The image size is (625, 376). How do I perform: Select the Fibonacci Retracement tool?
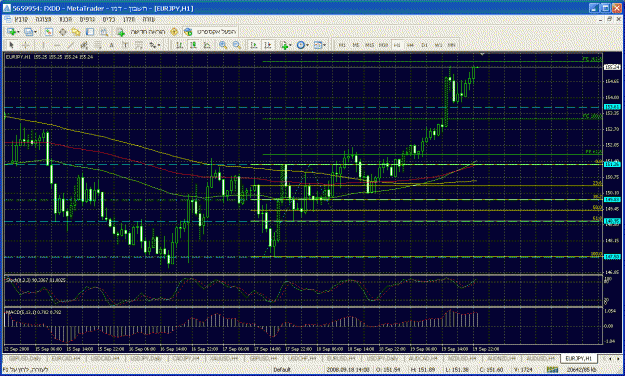(x=97, y=45)
